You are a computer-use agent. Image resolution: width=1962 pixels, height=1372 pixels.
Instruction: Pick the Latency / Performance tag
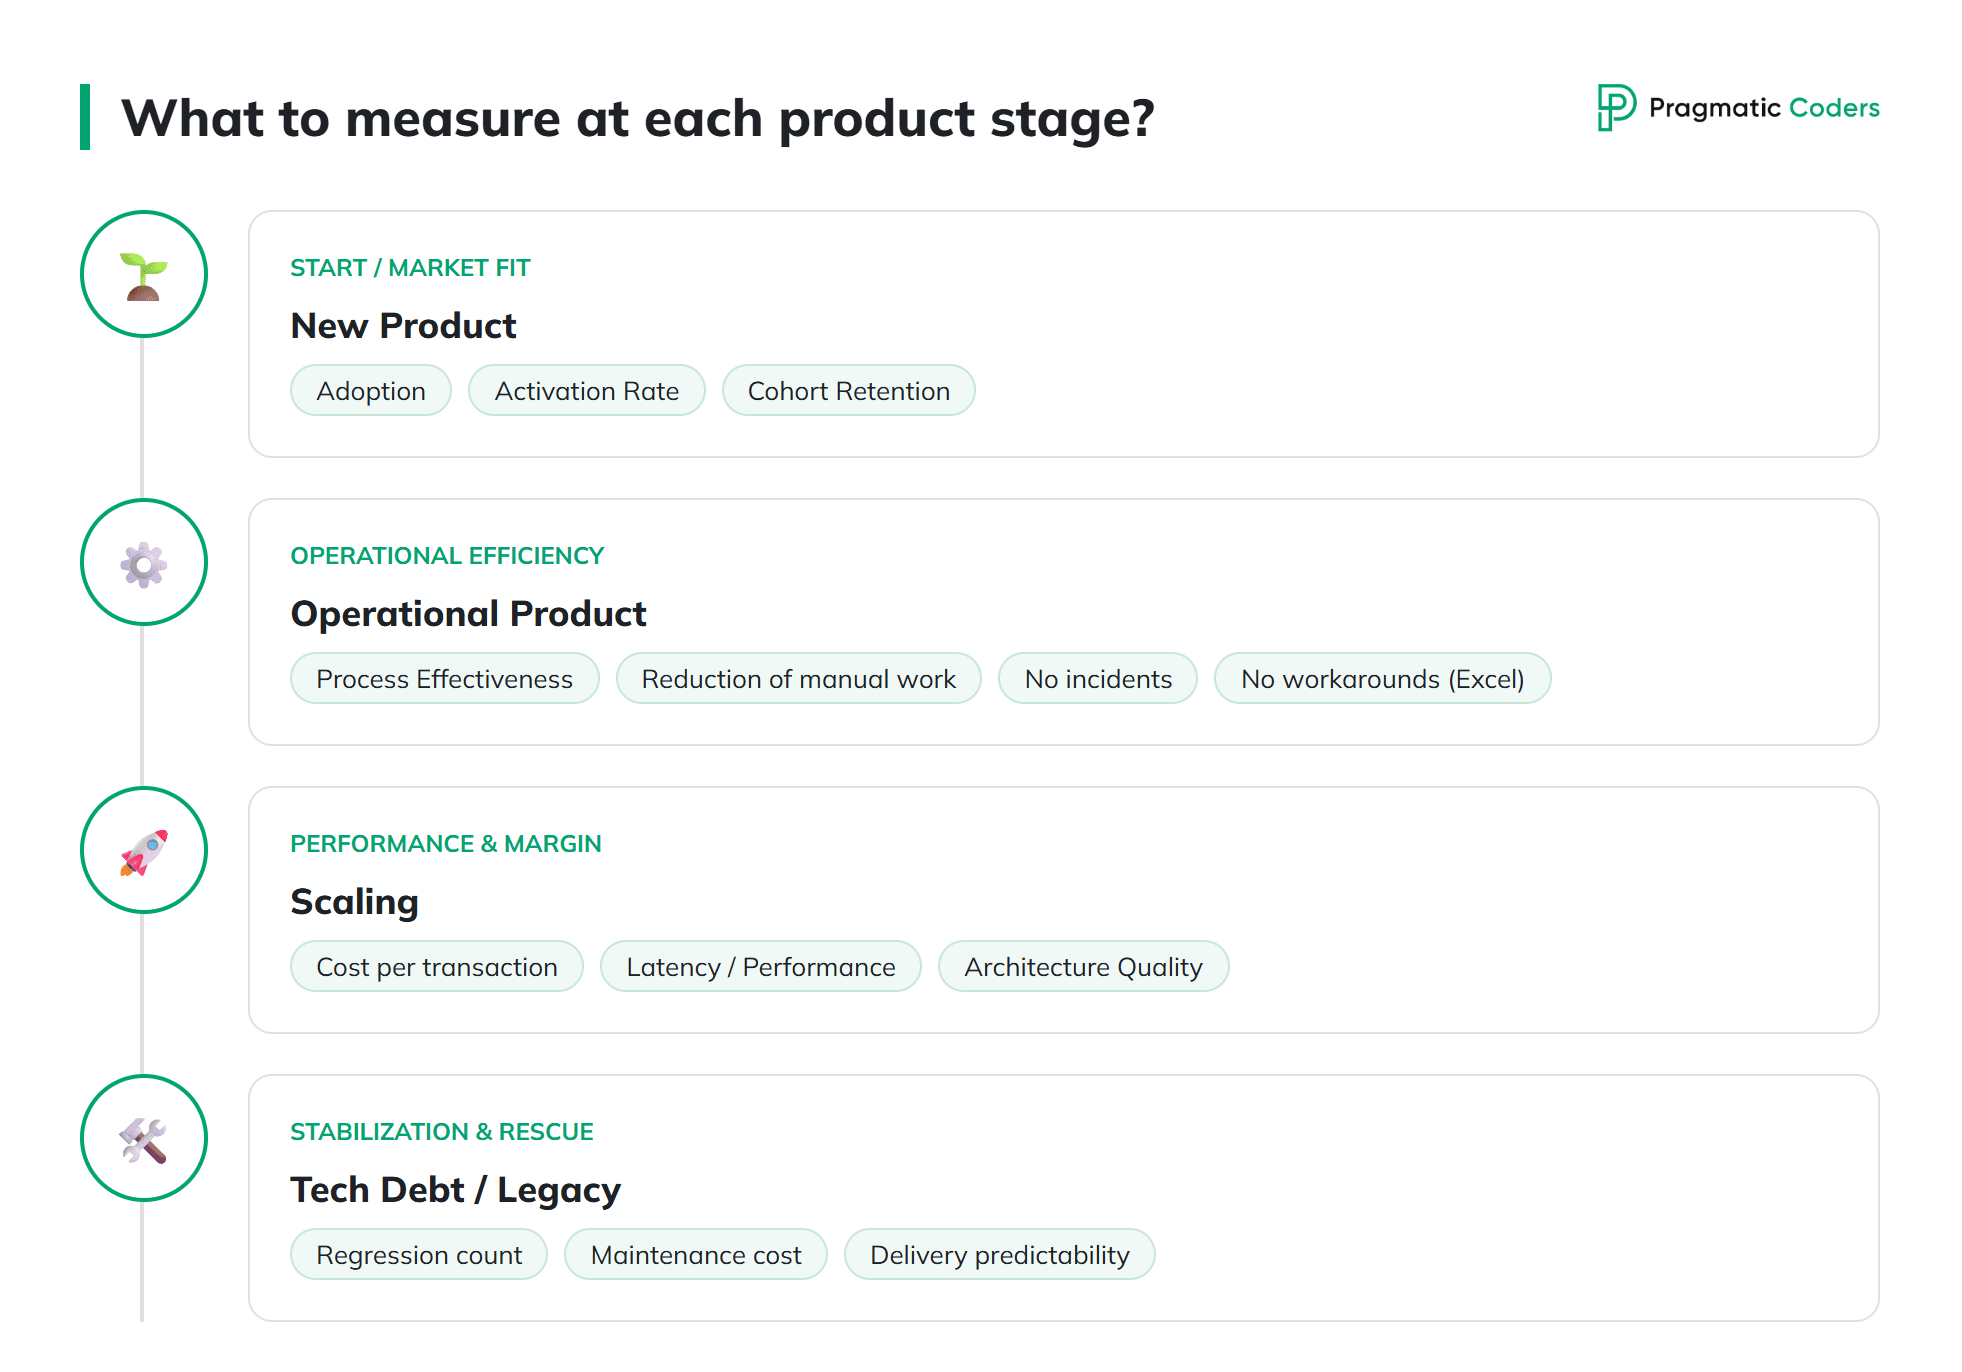tap(761, 967)
